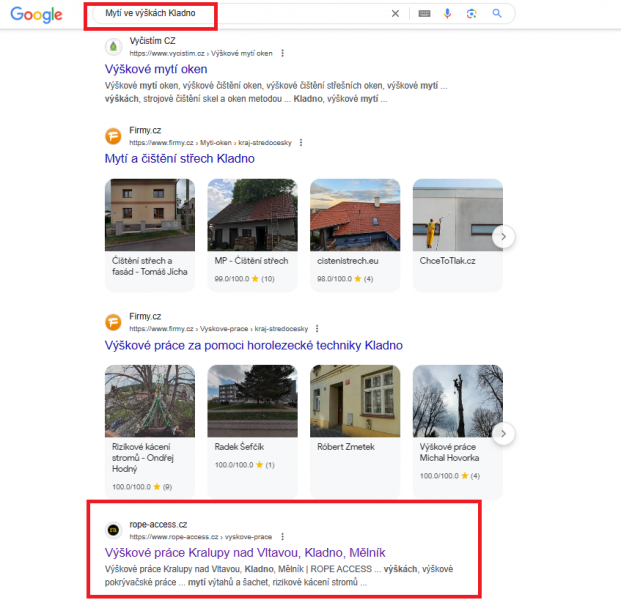The image size is (621, 600).
Task: Open Výškové práce za pomoci horolezecké techniky link
Action: click(253, 345)
